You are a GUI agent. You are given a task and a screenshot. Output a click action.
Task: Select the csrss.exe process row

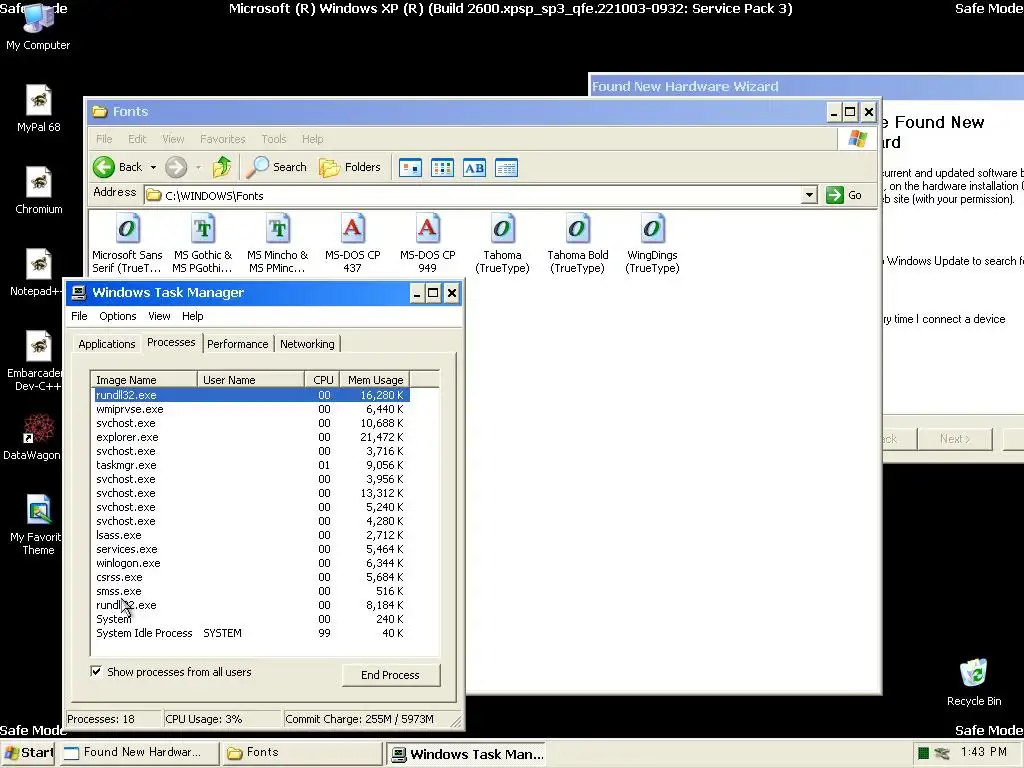(250, 577)
